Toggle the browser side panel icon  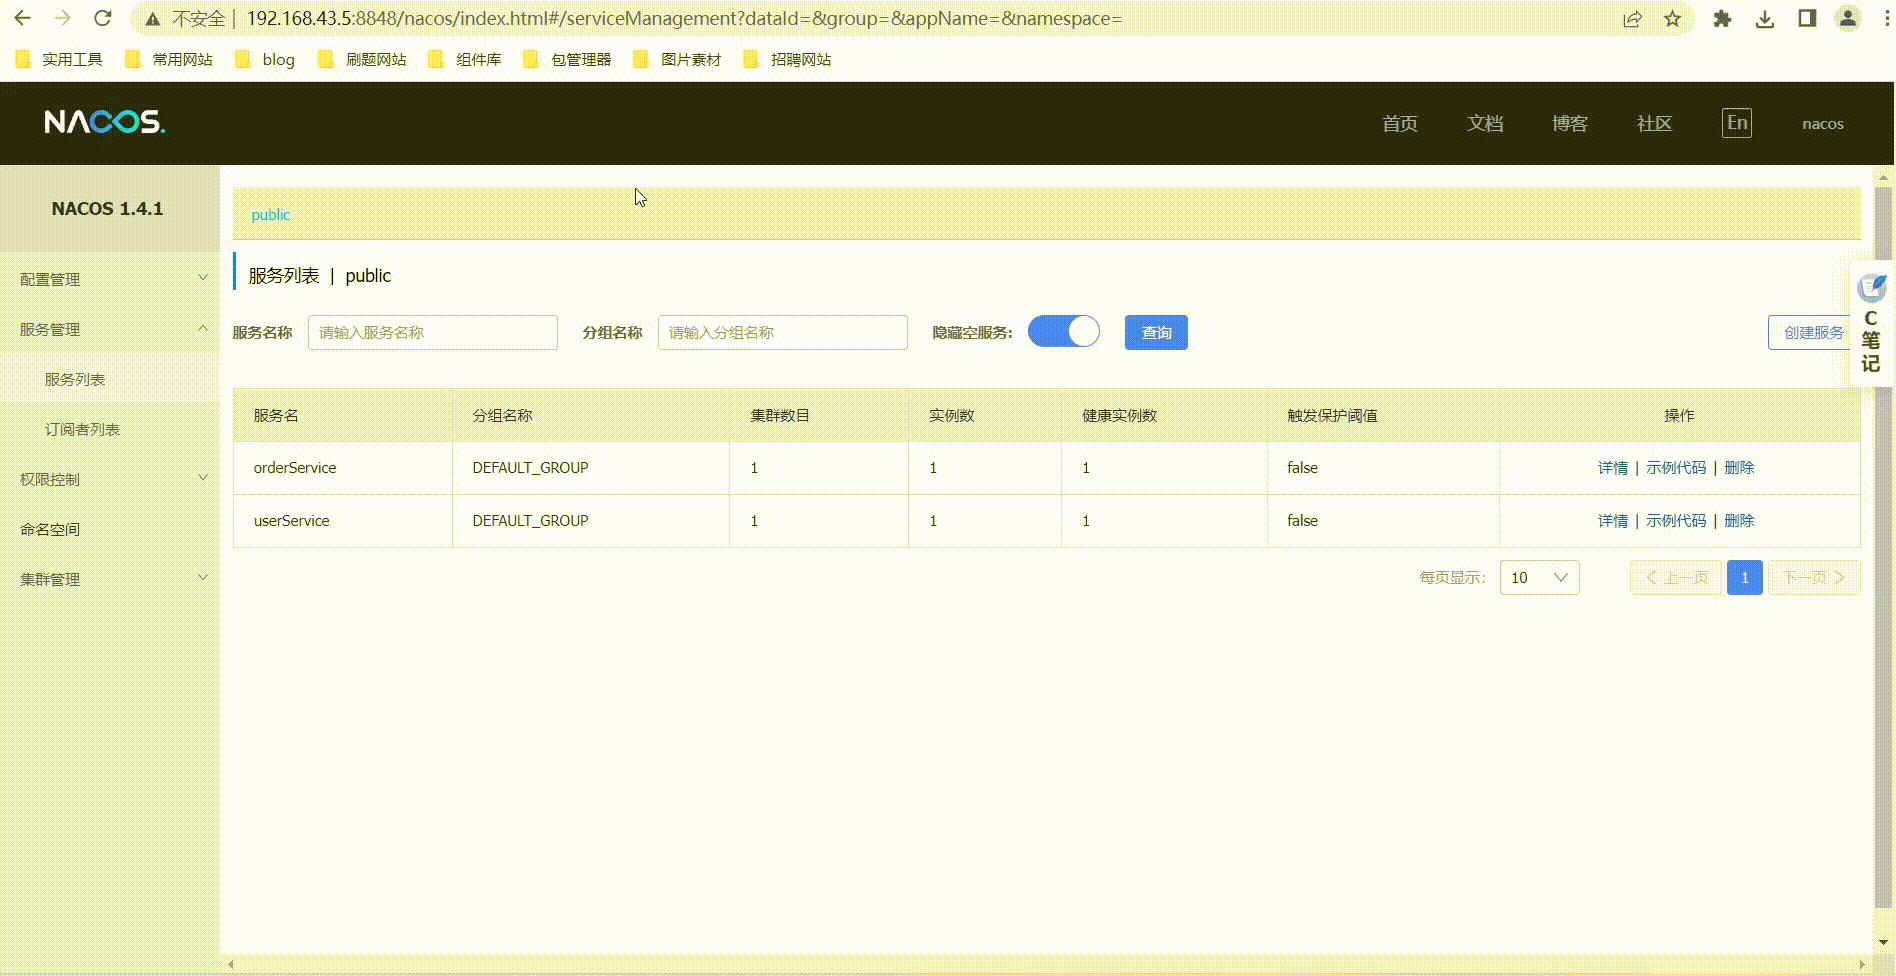(1807, 19)
